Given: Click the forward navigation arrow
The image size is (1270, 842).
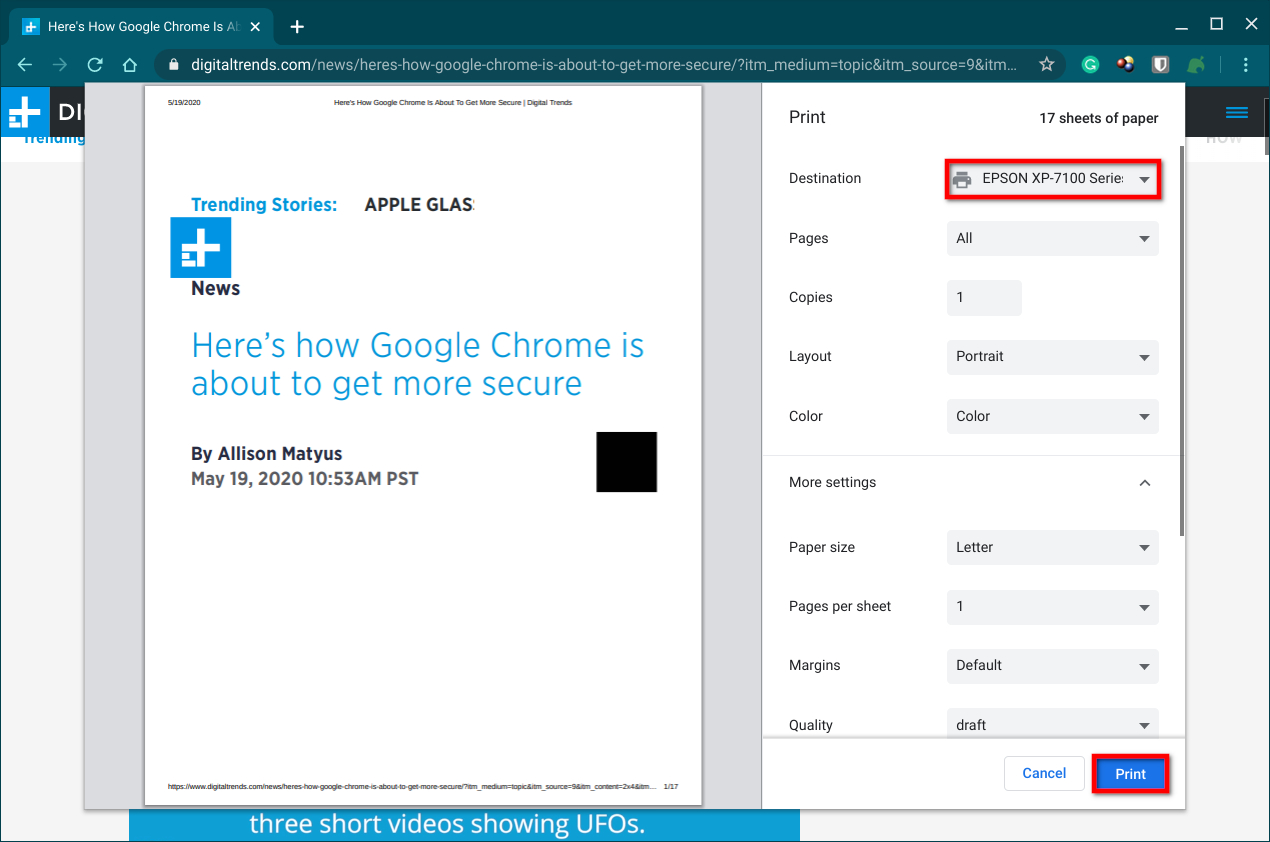Looking at the screenshot, I should 60,65.
